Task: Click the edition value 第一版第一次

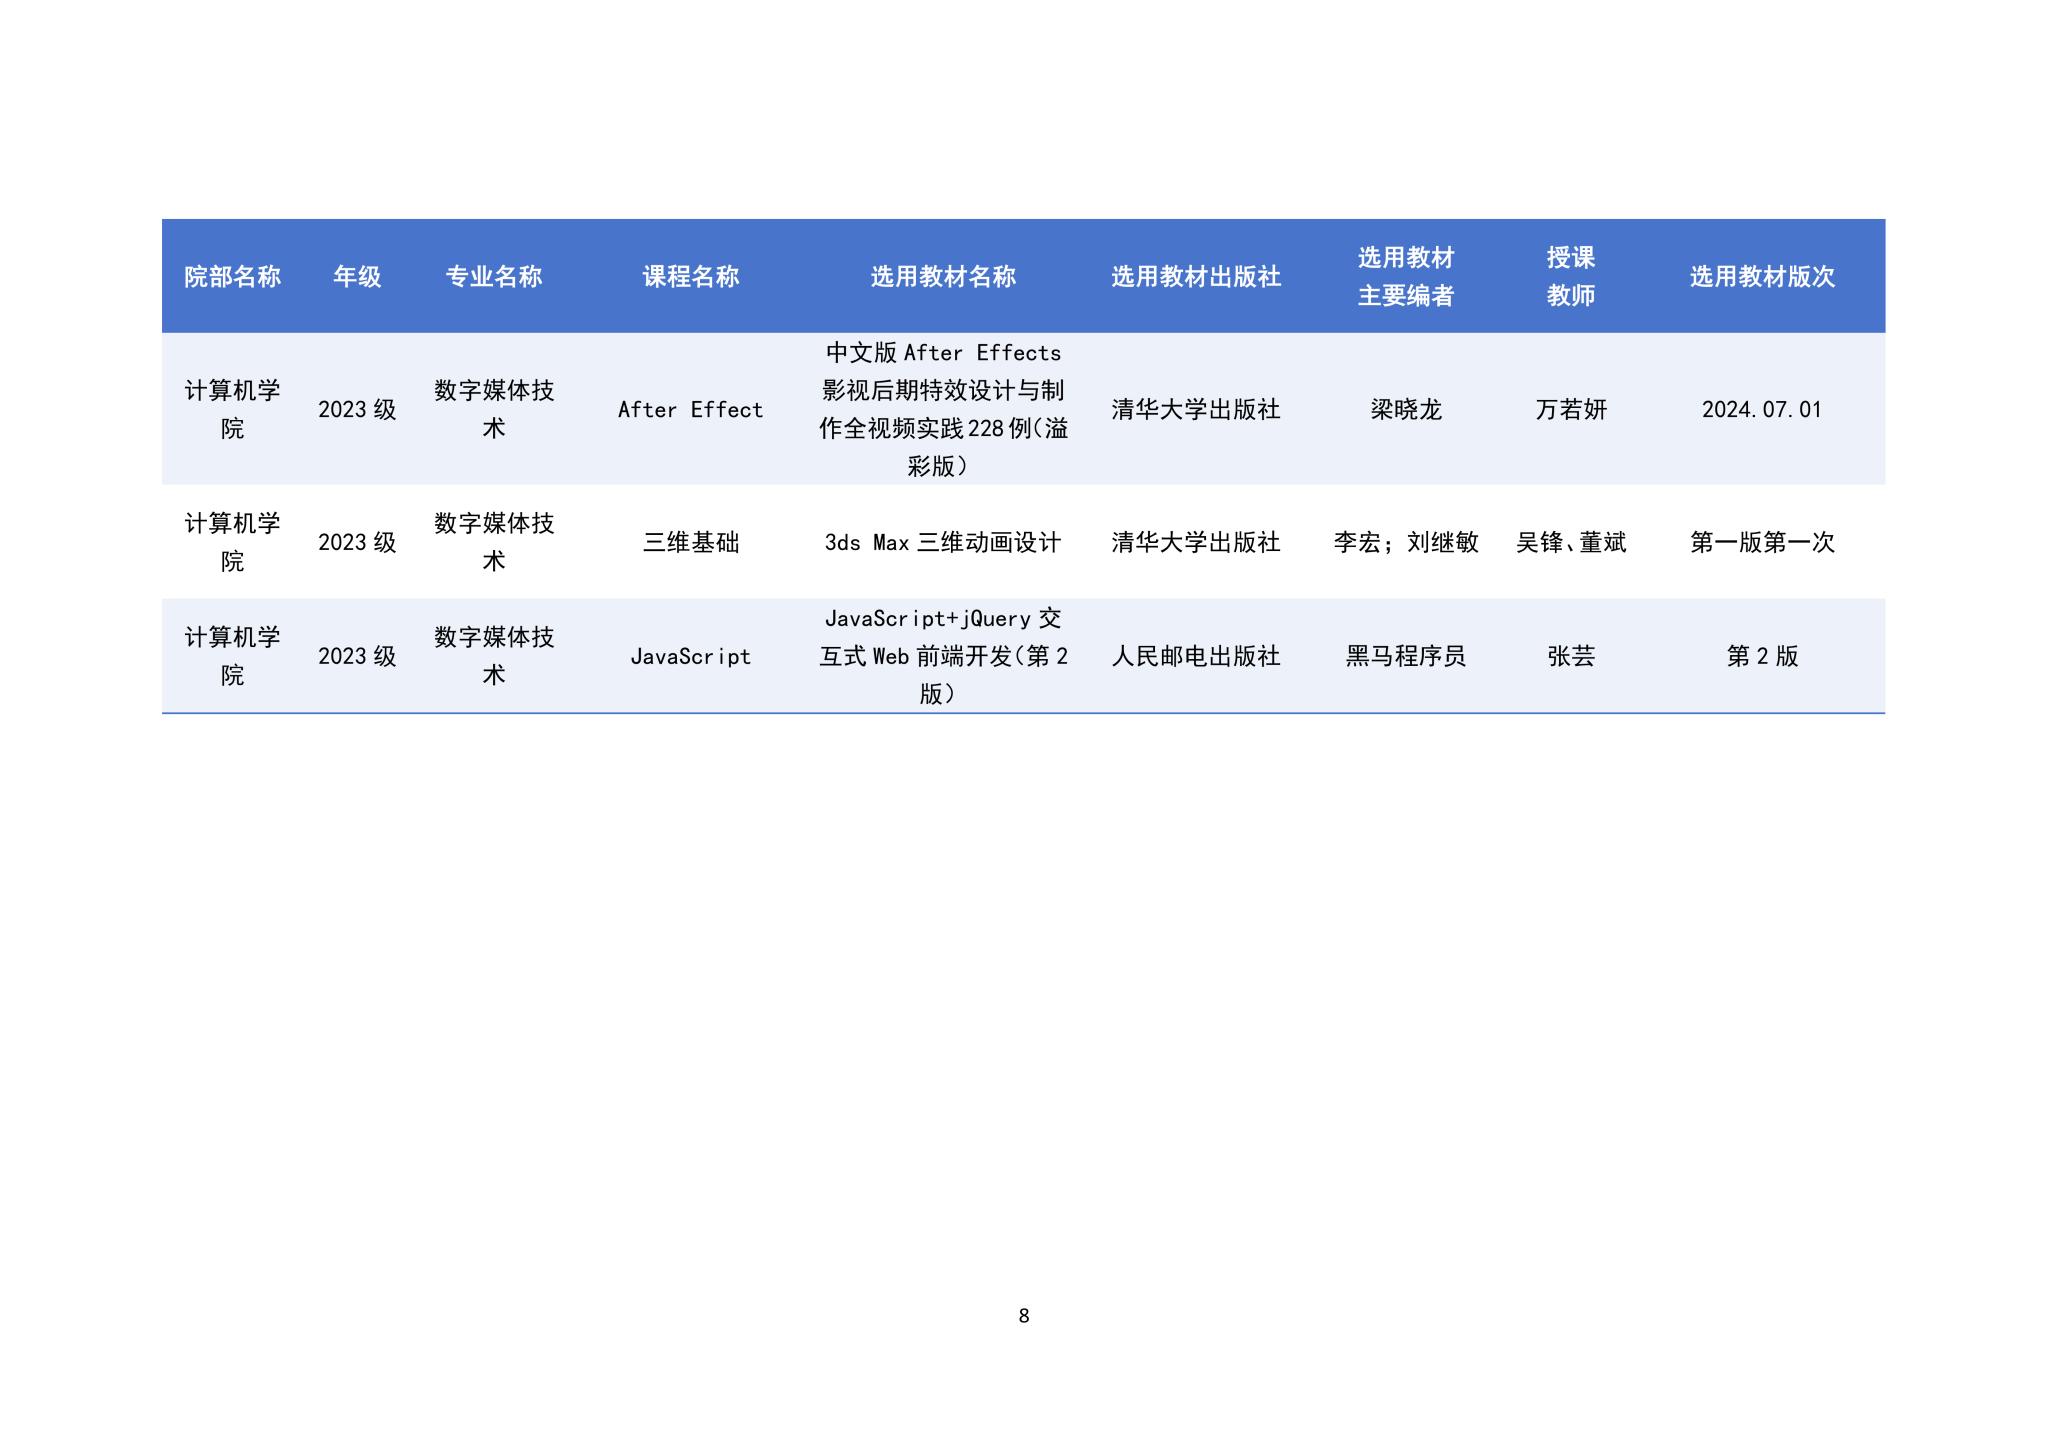Action: click(1762, 543)
